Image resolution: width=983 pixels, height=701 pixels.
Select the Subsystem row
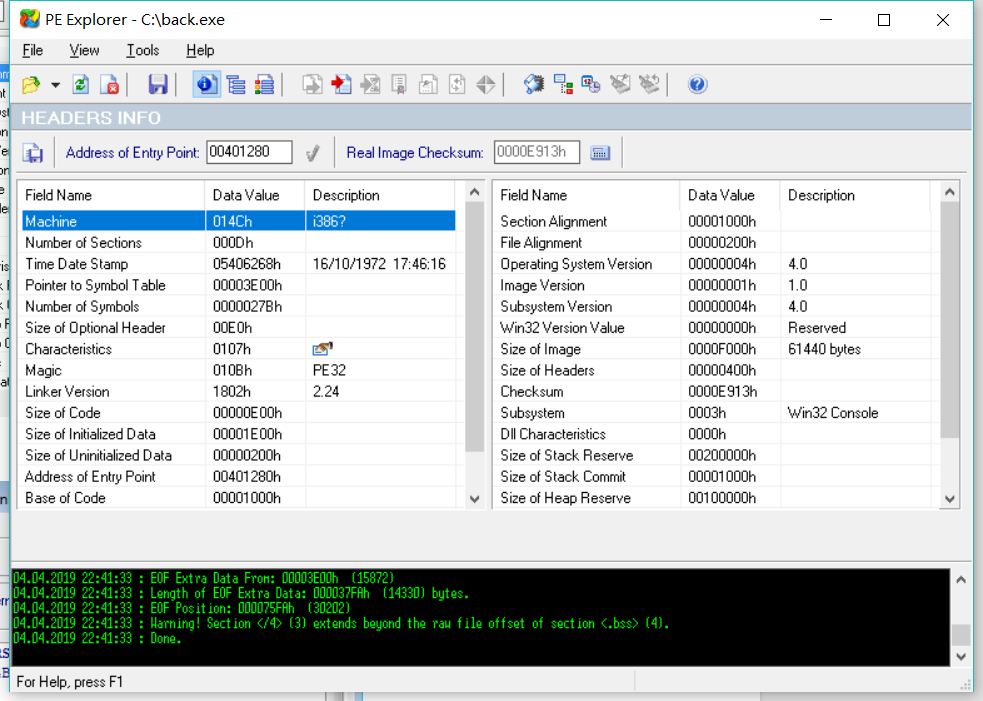pyautogui.click(x=714, y=413)
